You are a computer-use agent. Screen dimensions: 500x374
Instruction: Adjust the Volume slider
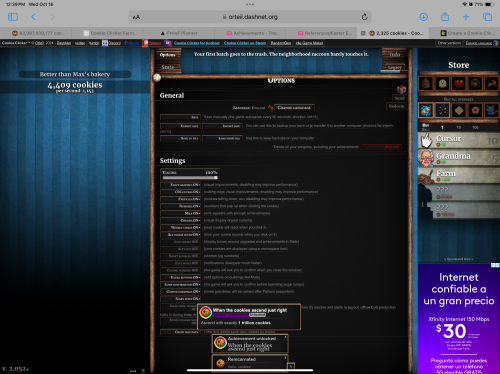pos(190,178)
